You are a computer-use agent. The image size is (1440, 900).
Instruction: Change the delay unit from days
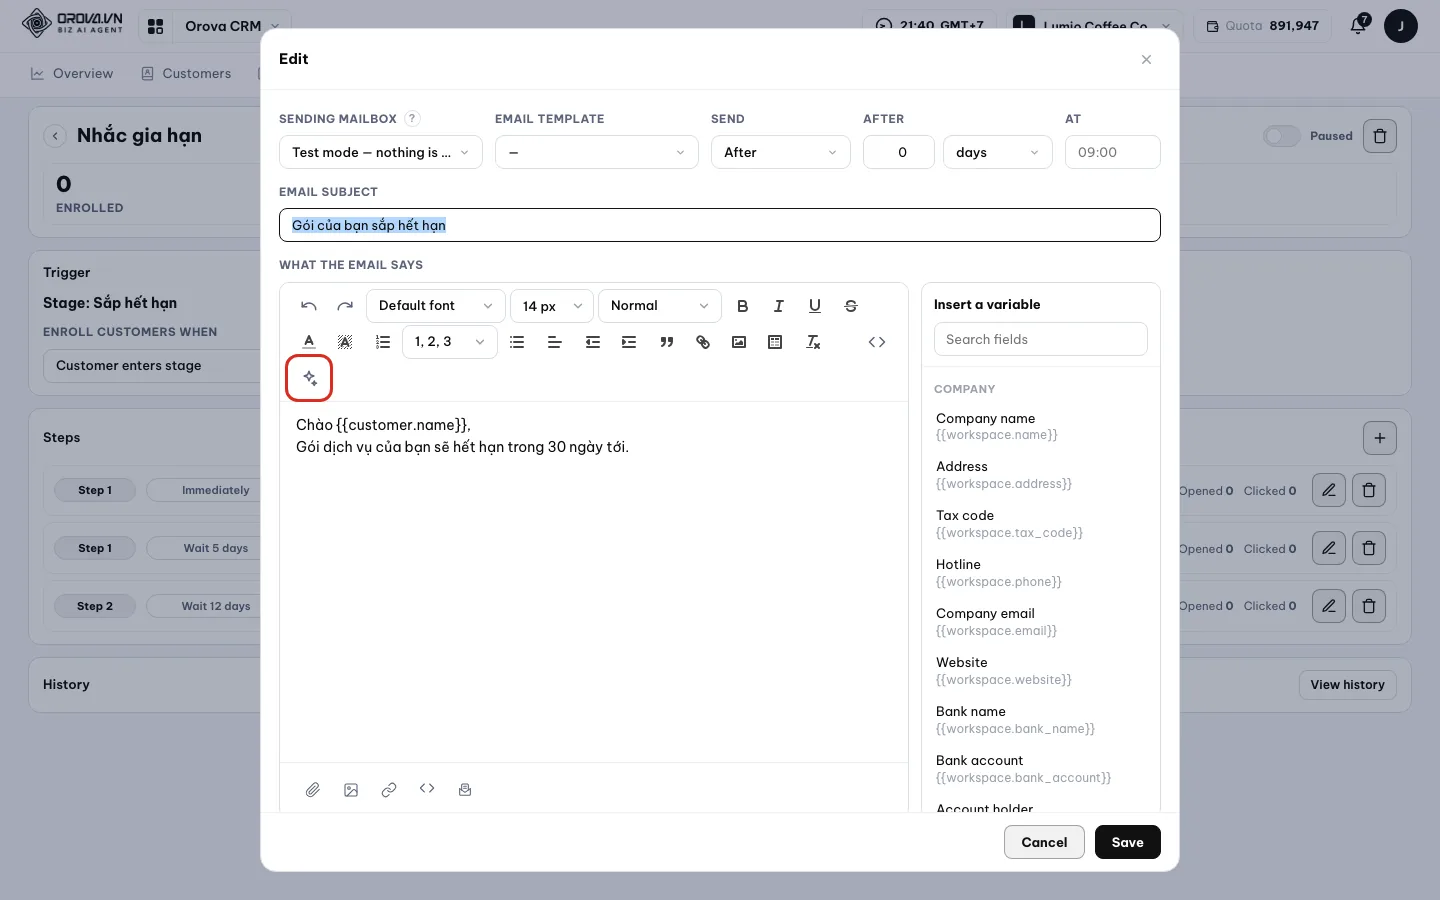998,152
